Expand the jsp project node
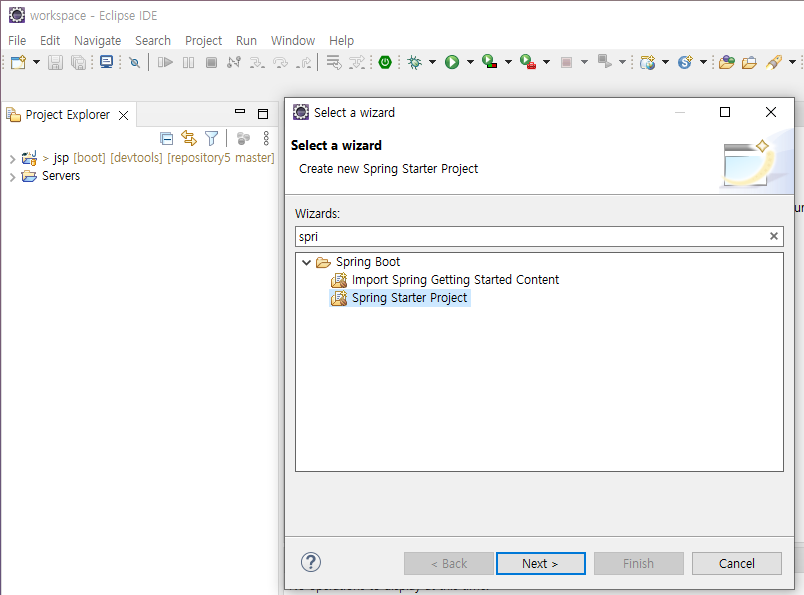This screenshot has width=804, height=595. point(12,159)
